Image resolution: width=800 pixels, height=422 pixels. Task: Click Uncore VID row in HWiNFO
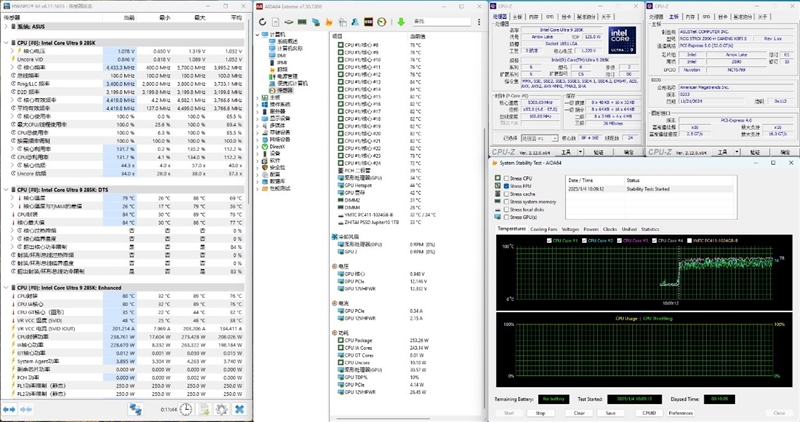[122, 59]
